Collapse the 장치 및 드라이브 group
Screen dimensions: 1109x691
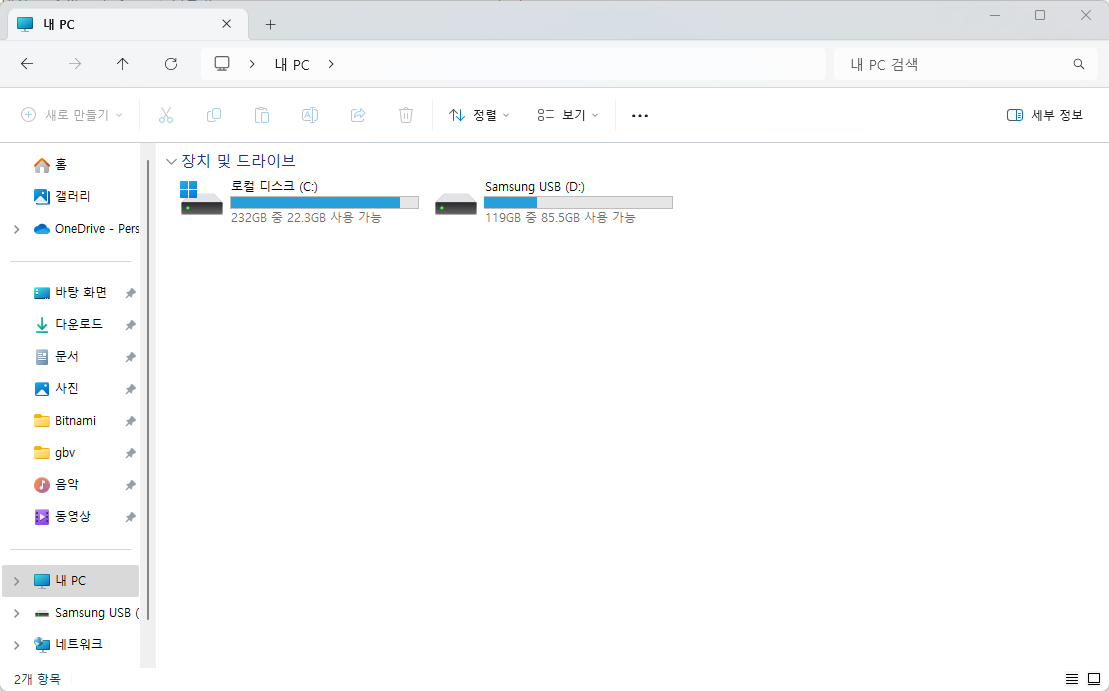click(x=170, y=162)
